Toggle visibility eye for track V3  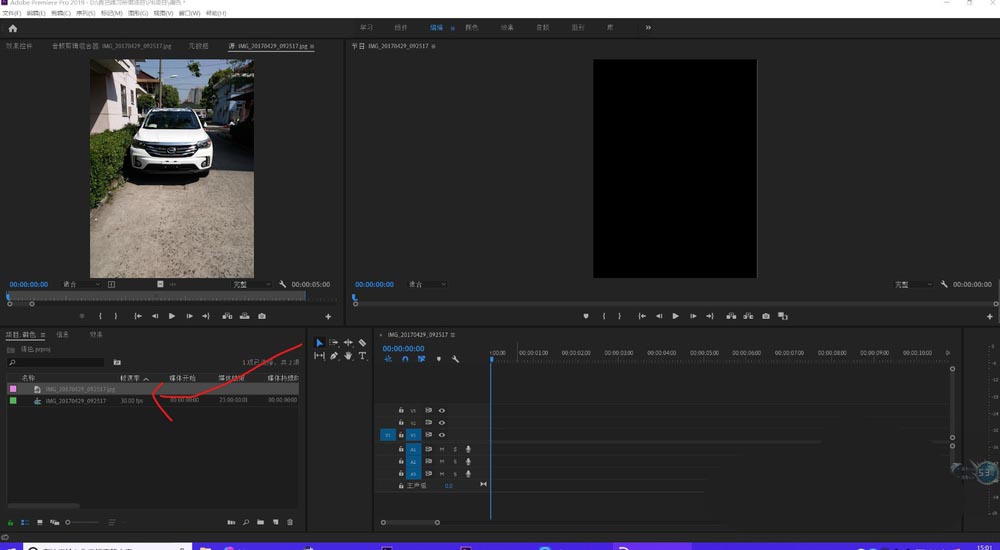(441, 410)
